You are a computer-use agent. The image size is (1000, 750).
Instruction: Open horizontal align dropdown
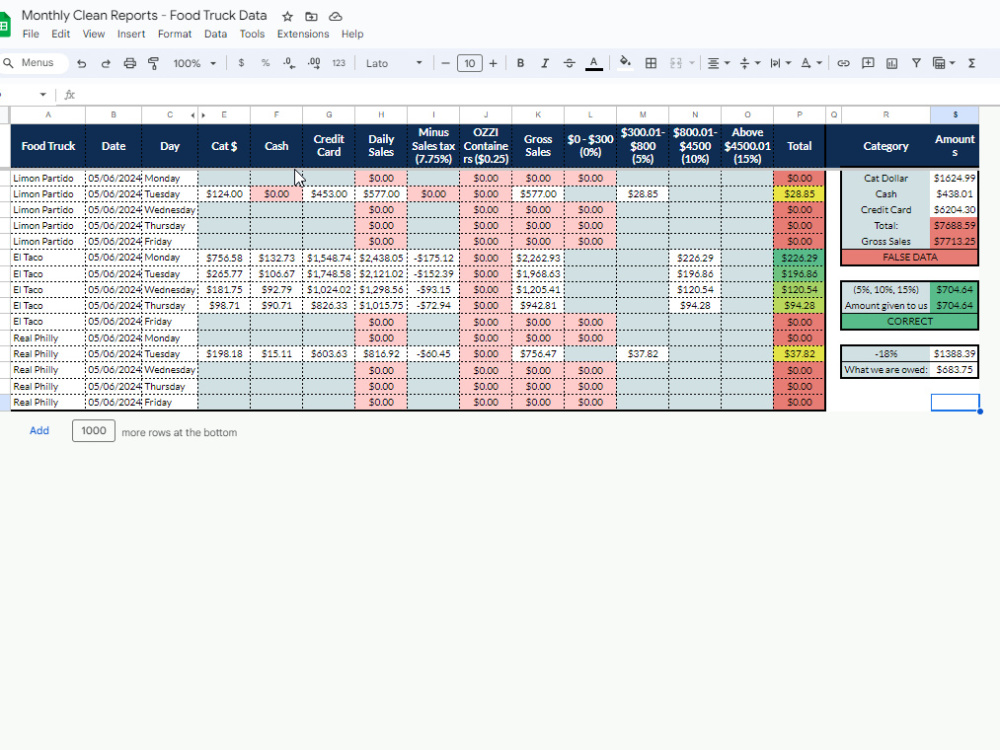click(718, 63)
